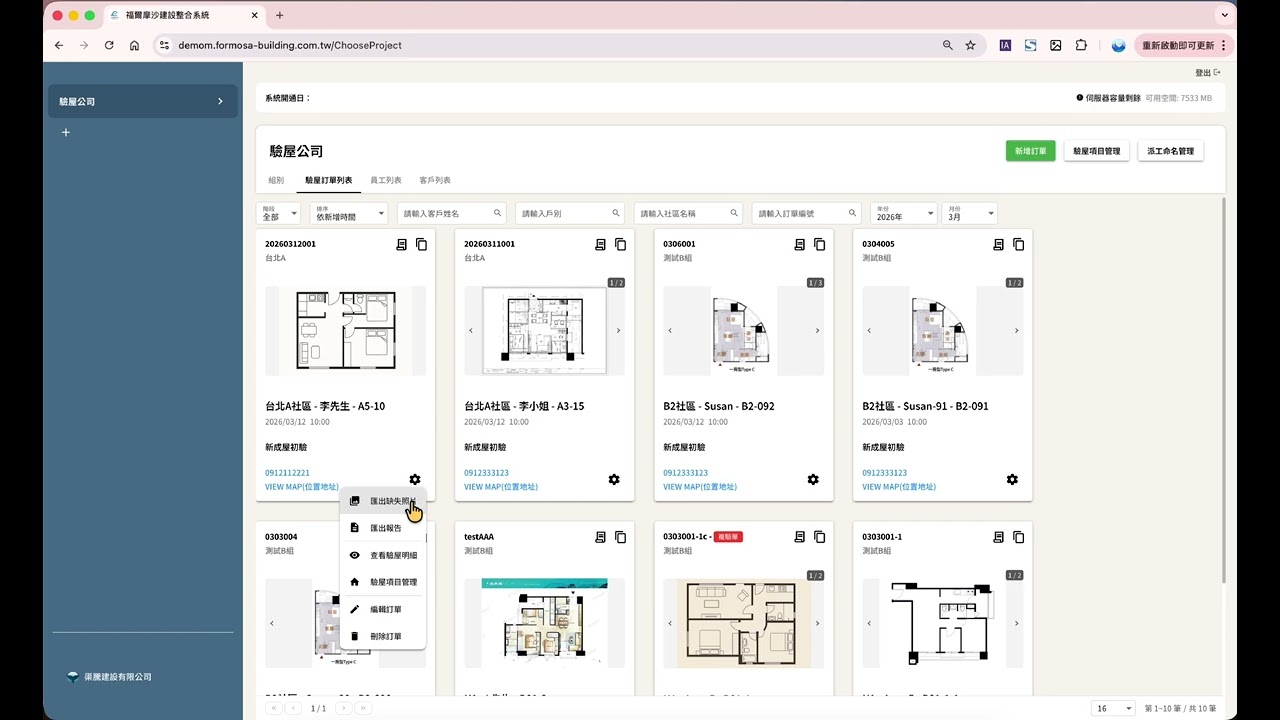Click receipt icon on order 0304005
1280x720 pixels.
coord(998,244)
